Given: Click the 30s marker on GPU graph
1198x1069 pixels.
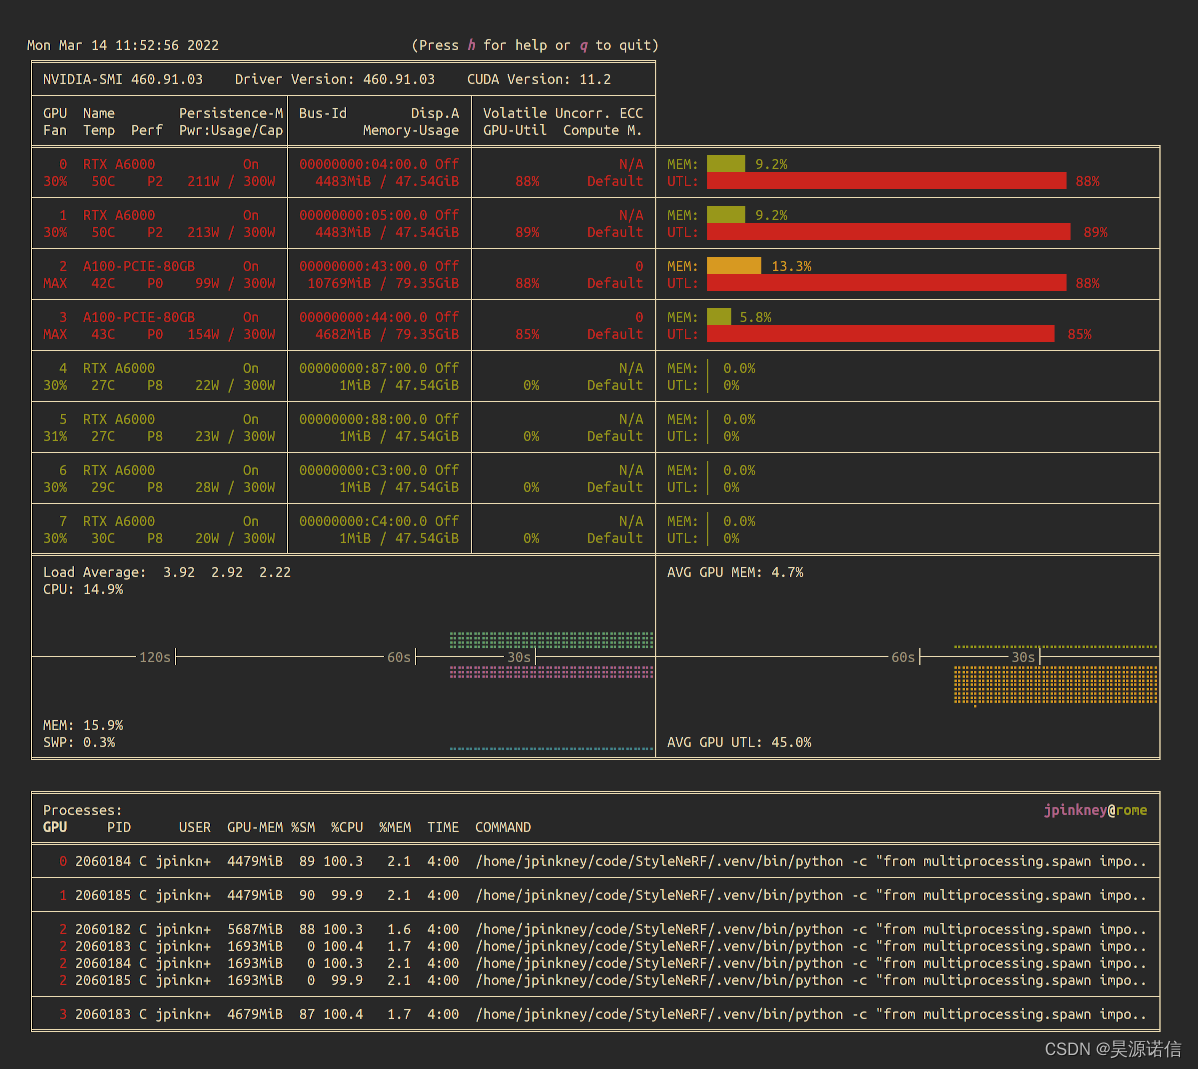Looking at the screenshot, I should (x=1023, y=657).
